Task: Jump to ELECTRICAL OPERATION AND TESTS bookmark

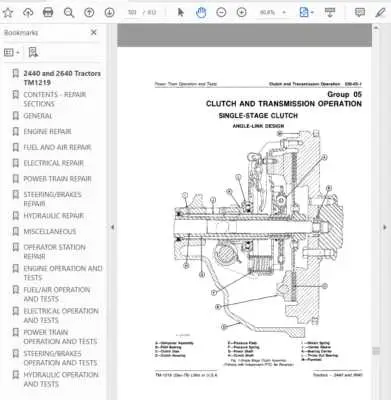Action: [61, 316]
